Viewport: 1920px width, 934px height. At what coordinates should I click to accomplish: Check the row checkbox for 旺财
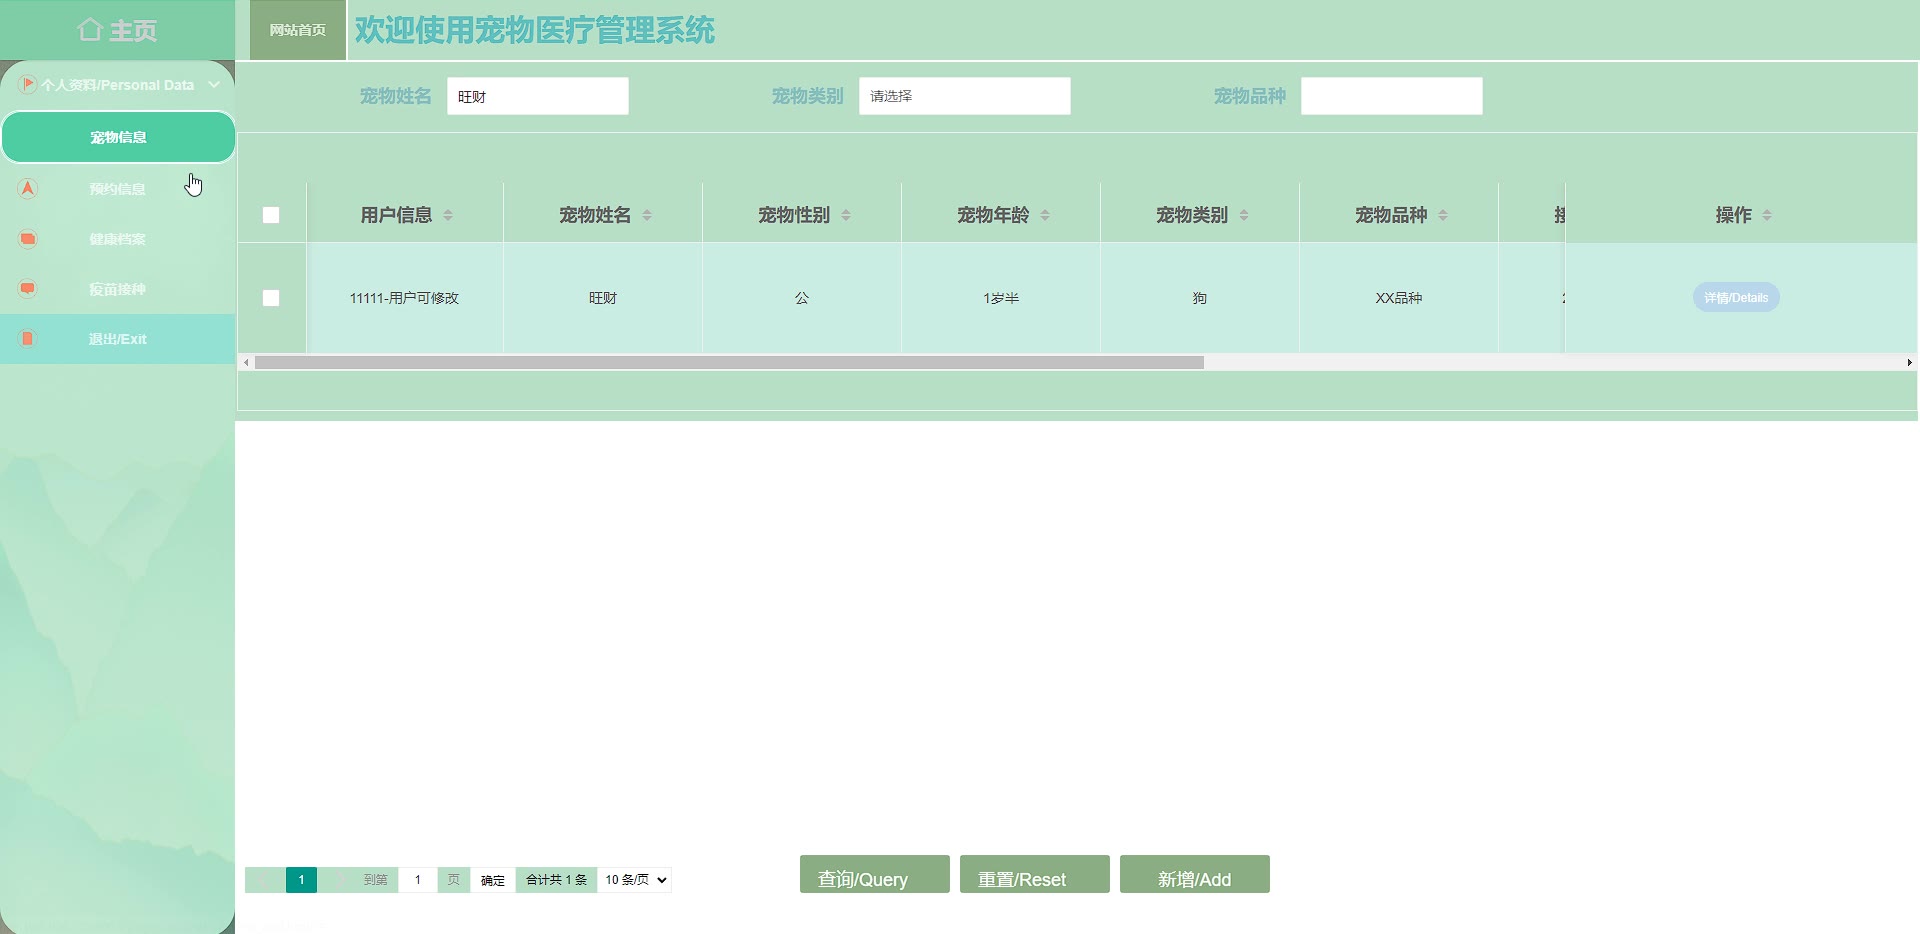pos(271,298)
